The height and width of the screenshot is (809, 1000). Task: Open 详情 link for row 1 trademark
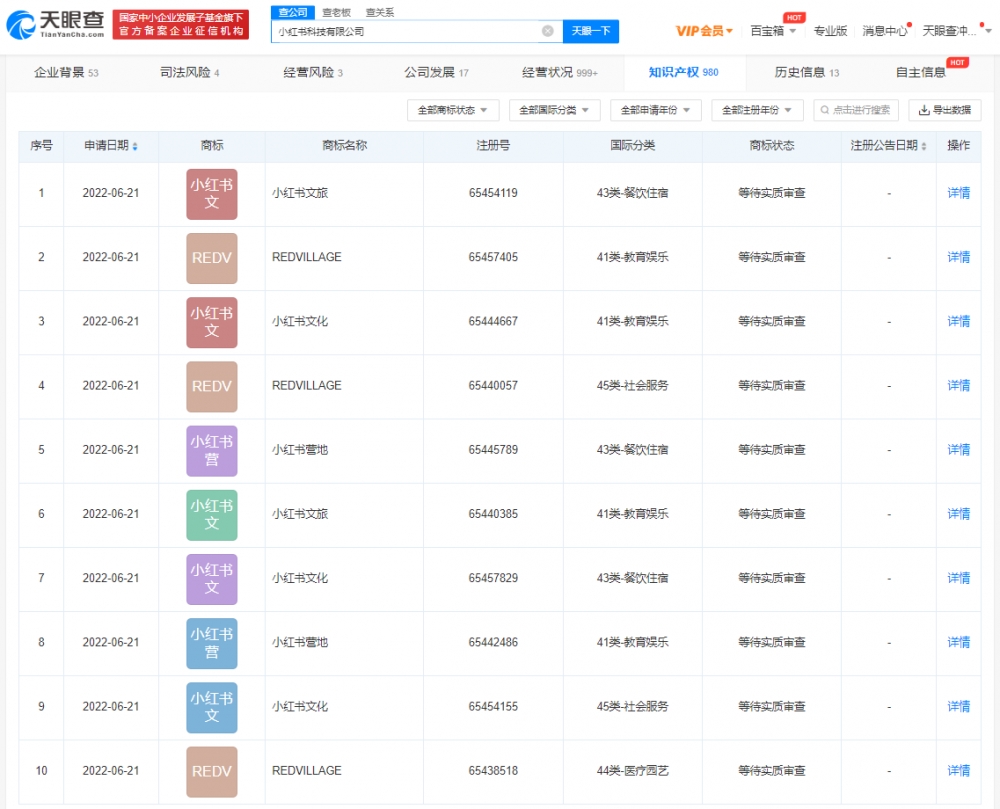coord(958,193)
